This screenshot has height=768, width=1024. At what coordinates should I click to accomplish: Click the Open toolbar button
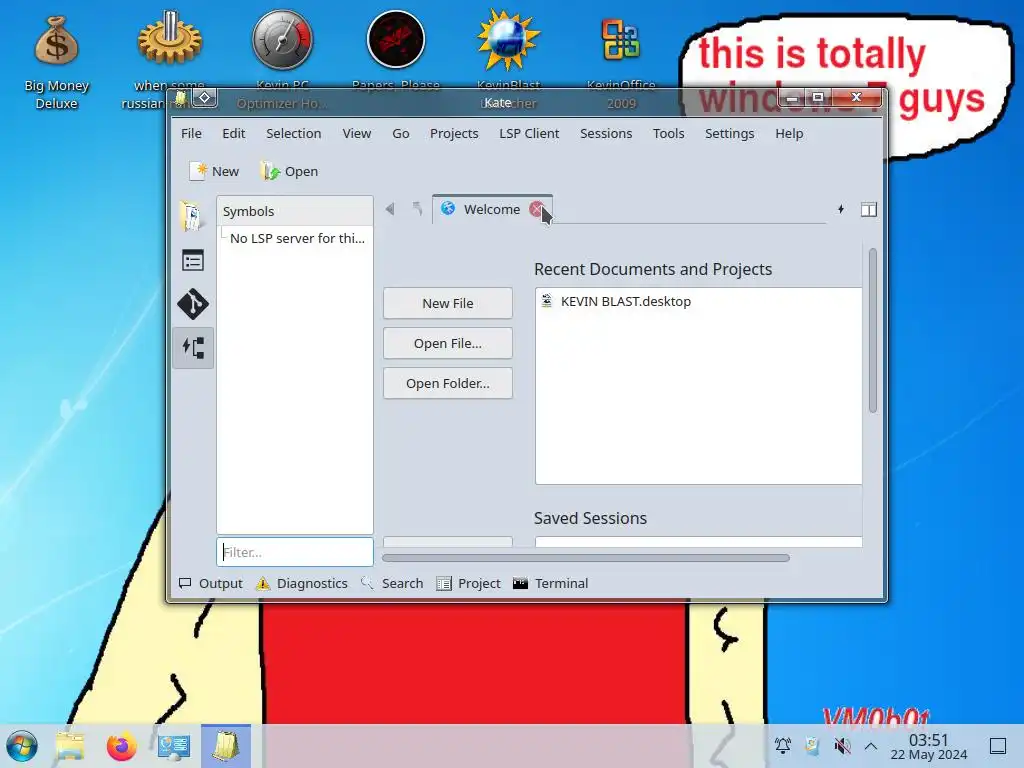point(289,171)
